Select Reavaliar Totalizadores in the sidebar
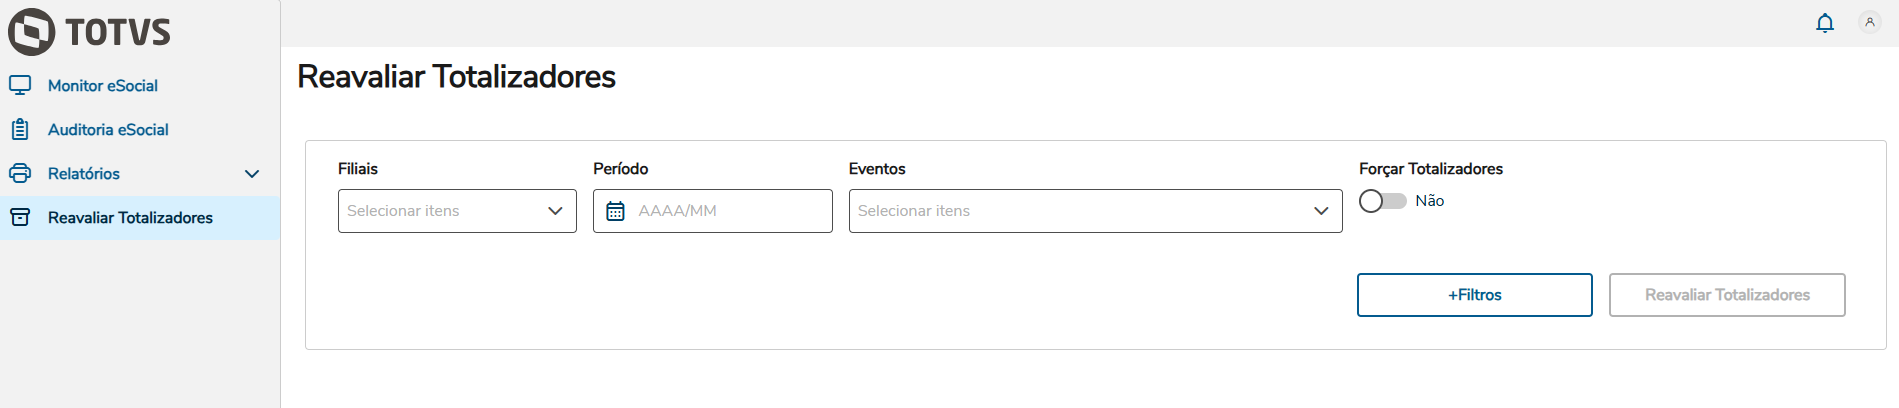The image size is (1899, 408). pos(130,218)
